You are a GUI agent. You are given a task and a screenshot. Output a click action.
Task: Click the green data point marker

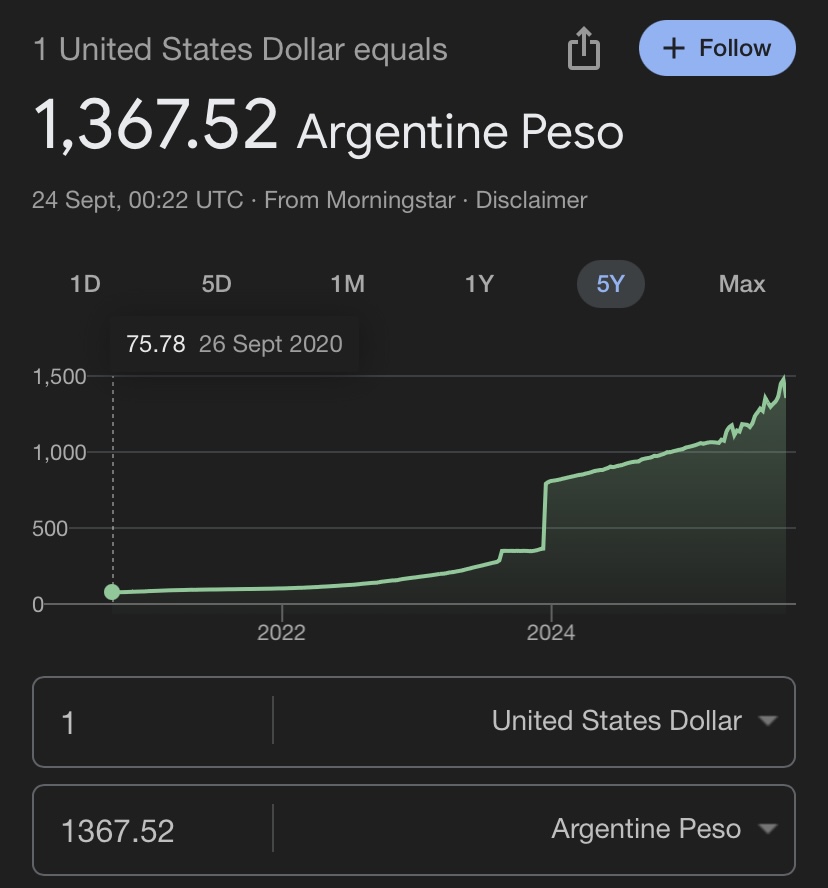pyautogui.click(x=112, y=592)
